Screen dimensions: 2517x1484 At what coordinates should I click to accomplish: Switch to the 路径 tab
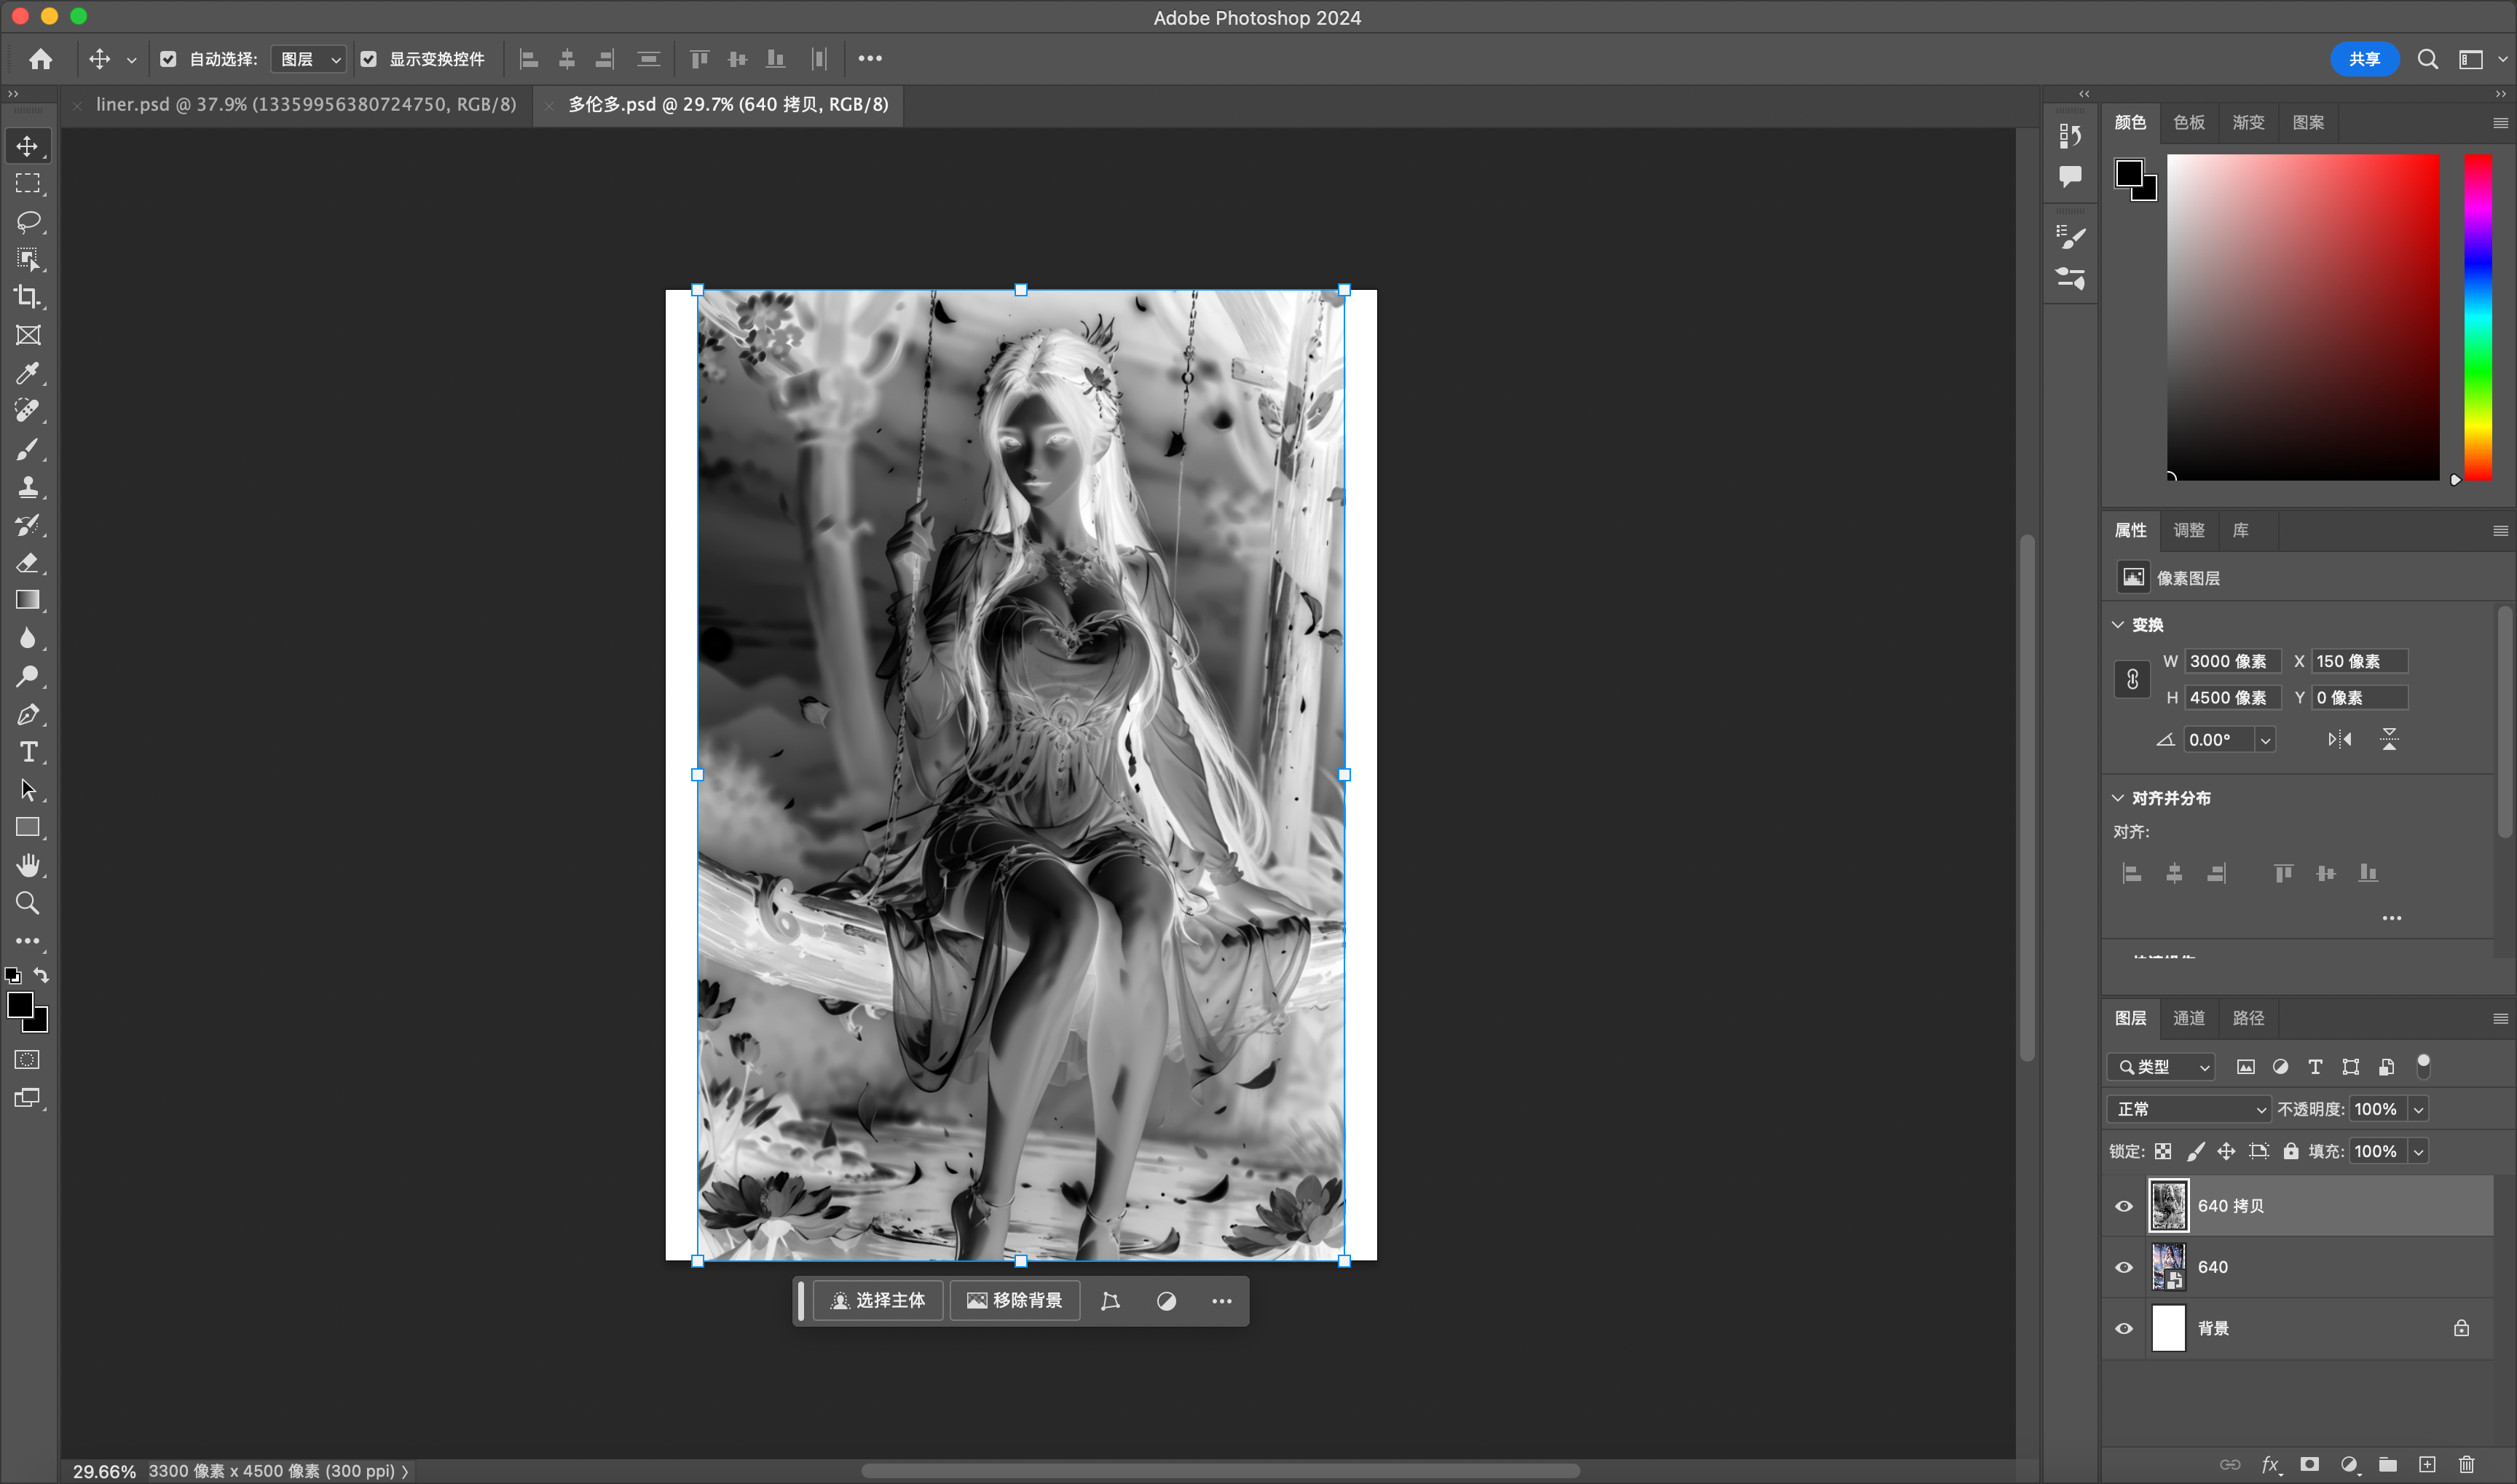(2248, 1018)
